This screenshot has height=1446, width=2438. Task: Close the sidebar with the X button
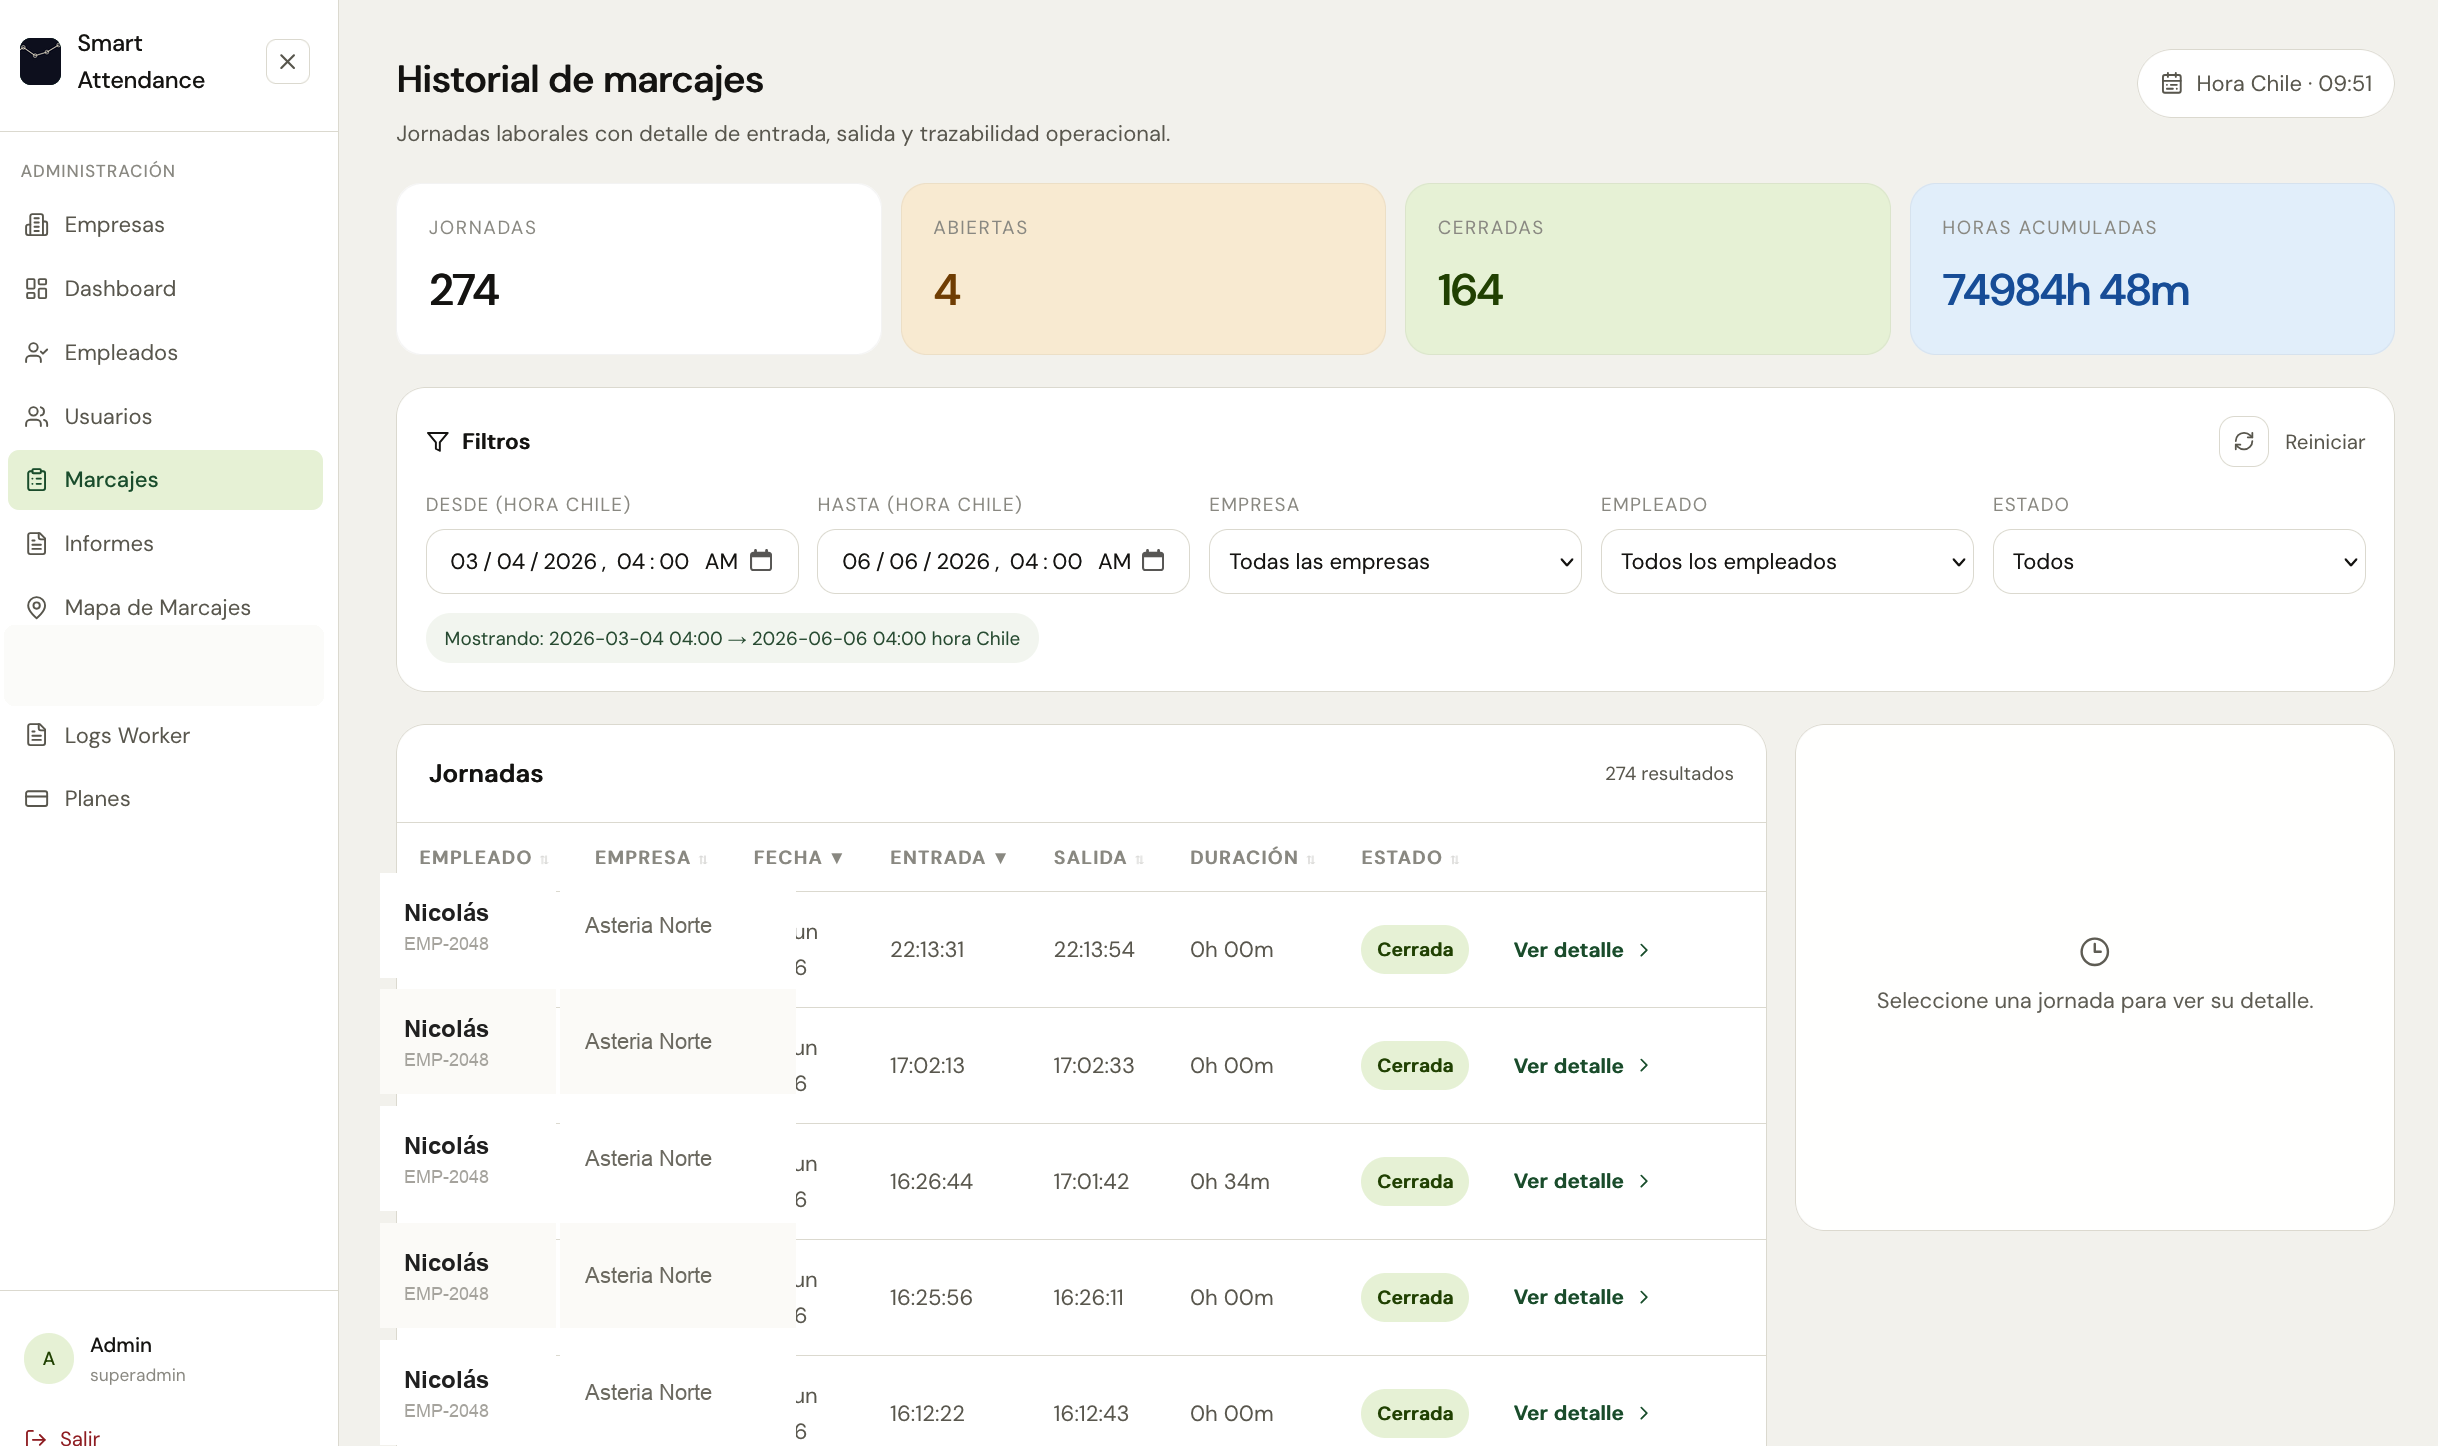[288, 62]
